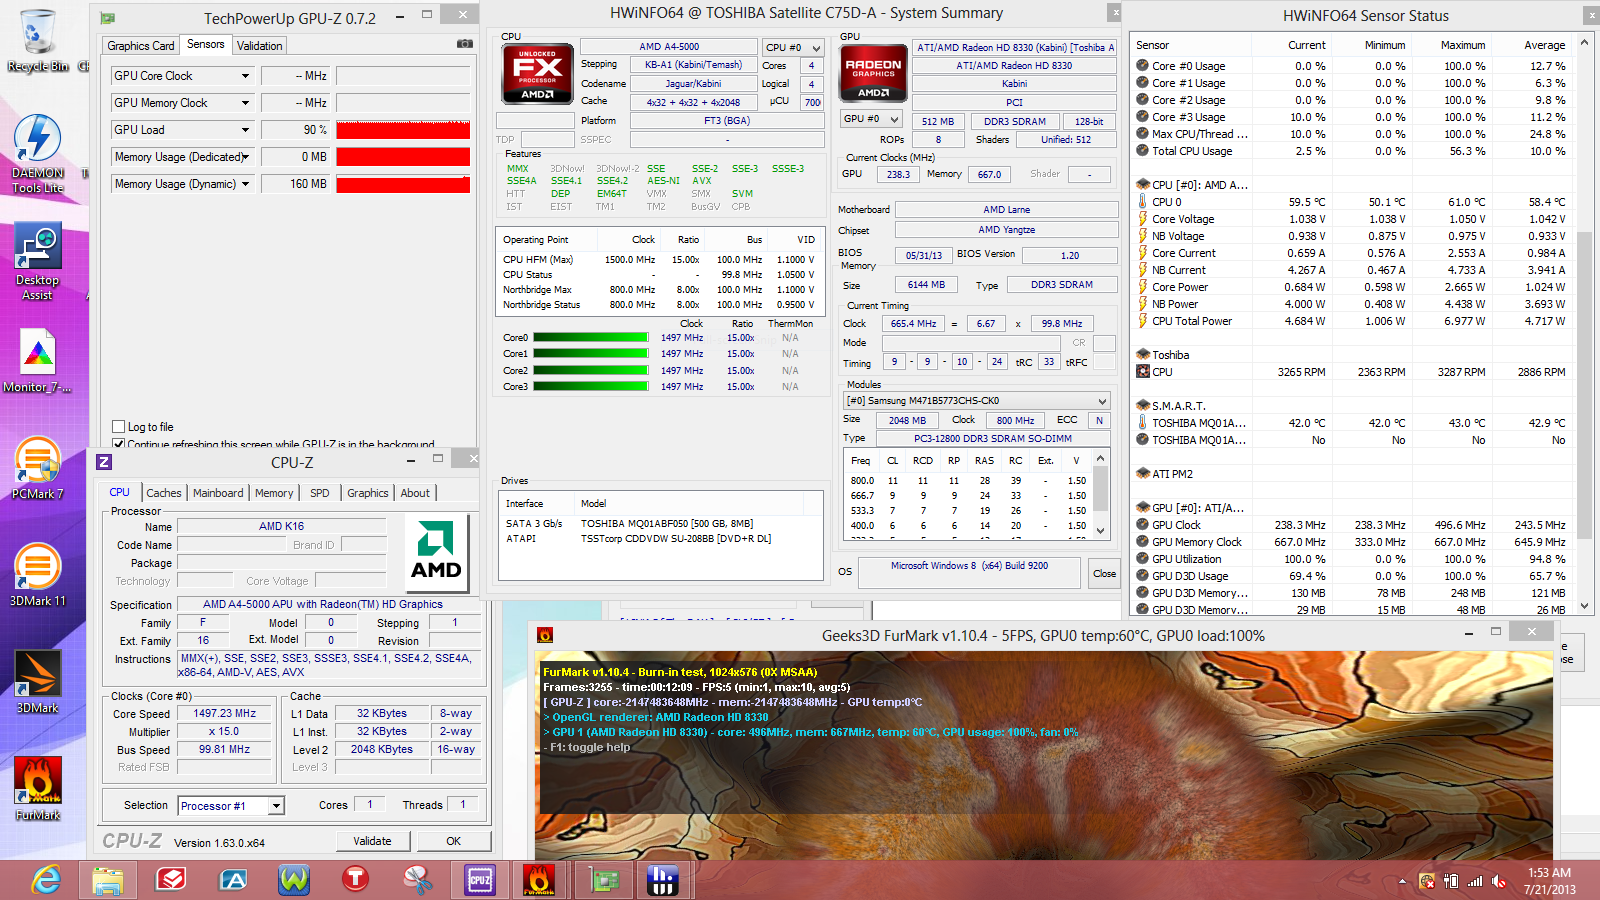Click Memory Usage (Dynamic) red graph
The height and width of the screenshot is (900, 1600).
pyautogui.click(x=403, y=184)
